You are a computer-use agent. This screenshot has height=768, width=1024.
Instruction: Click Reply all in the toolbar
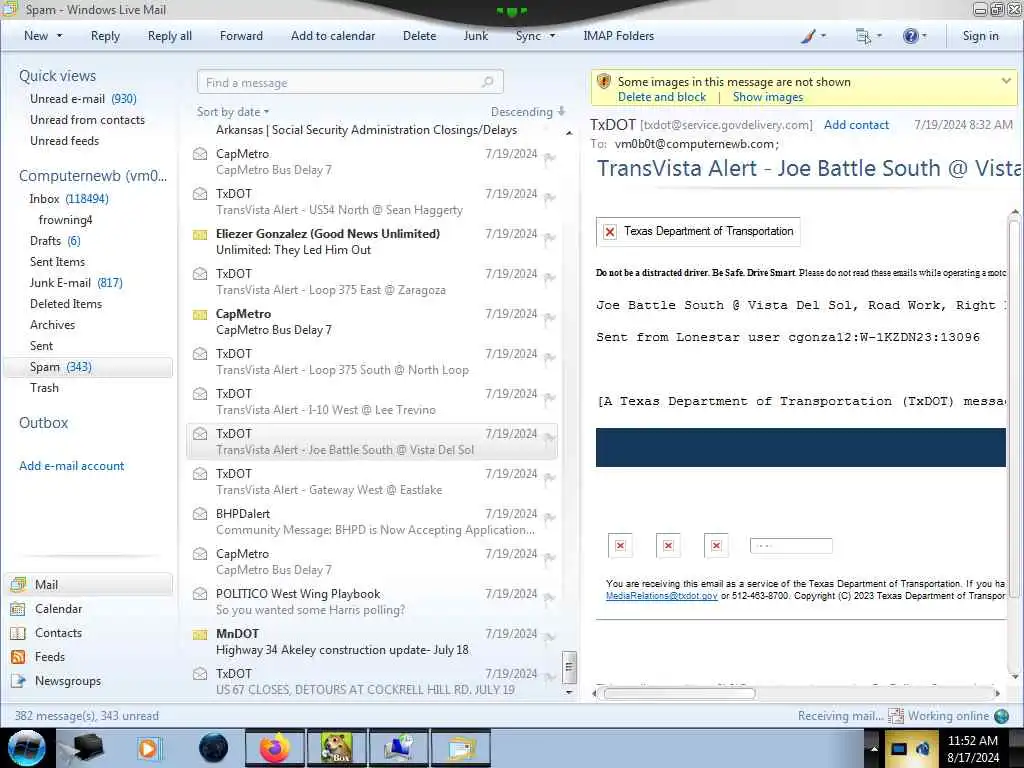[x=170, y=36]
